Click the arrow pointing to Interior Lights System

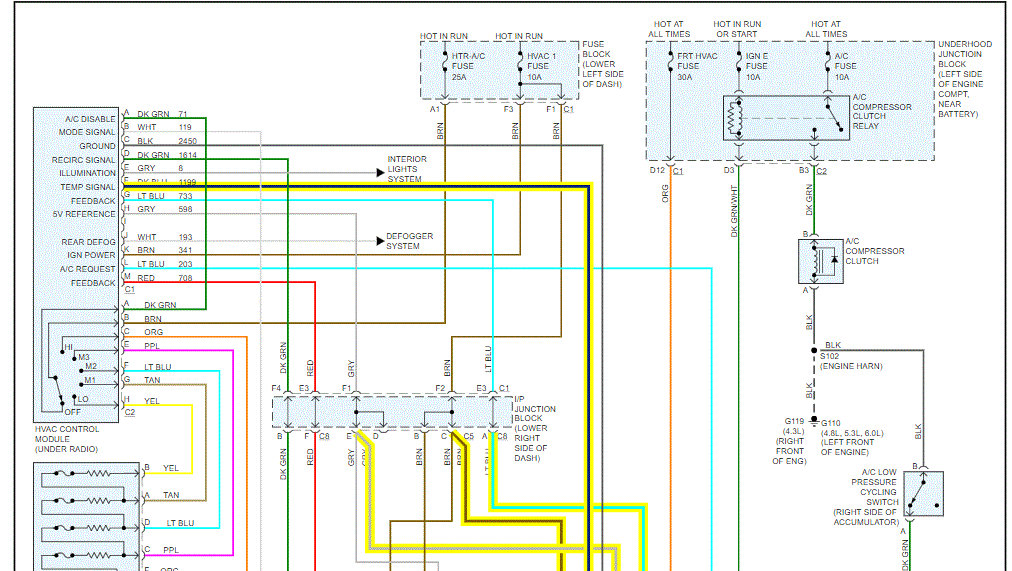380,172
